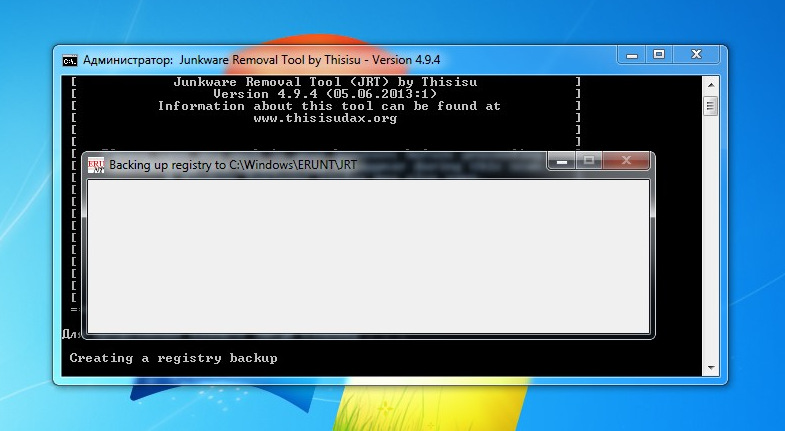Click the 'Creating a registry backup' console text
The image size is (785, 431).
click(x=173, y=358)
